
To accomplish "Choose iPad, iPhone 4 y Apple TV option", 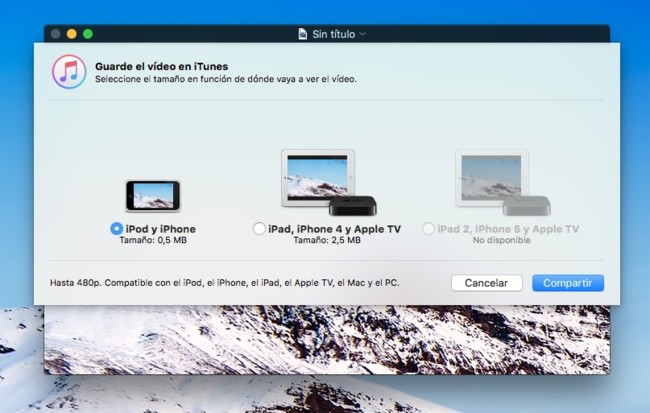I will pos(259,228).
